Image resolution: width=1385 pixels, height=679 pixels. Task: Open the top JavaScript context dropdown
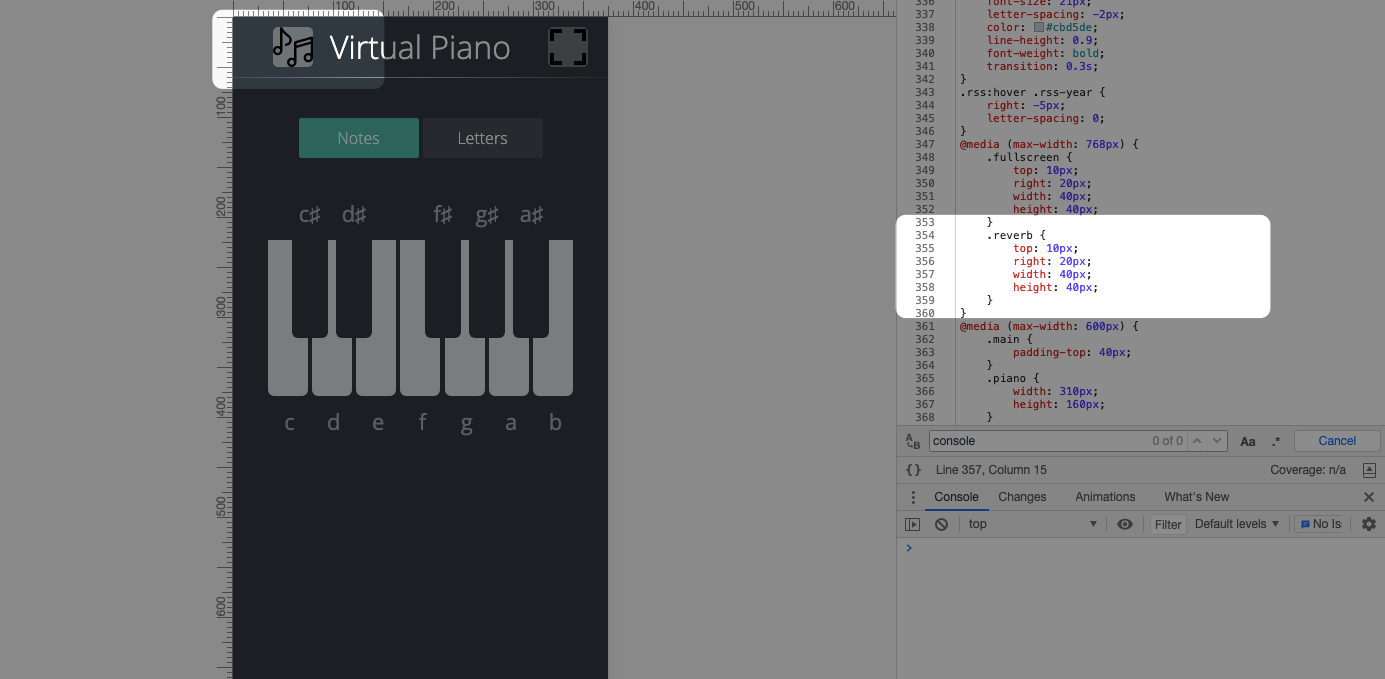(1033, 524)
